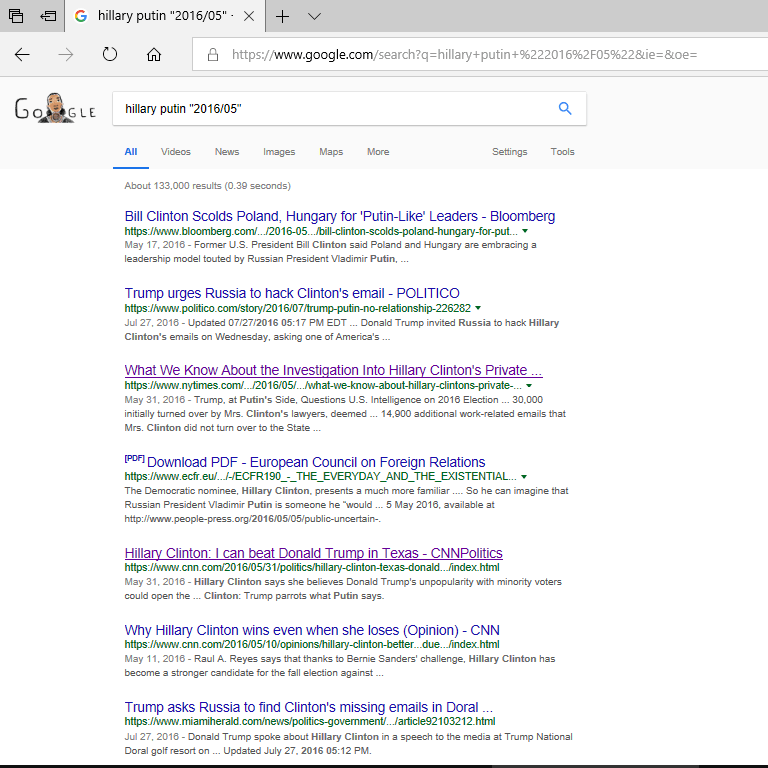This screenshot has width=768, height=768.
Task: Click the nytimes.com green URL text
Action: [x=323, y=385]
